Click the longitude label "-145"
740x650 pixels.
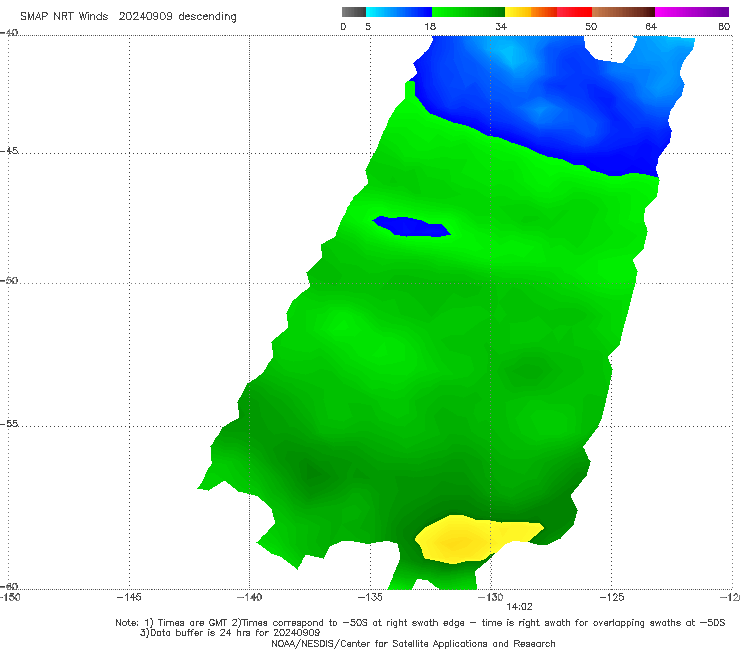point(129,597)
